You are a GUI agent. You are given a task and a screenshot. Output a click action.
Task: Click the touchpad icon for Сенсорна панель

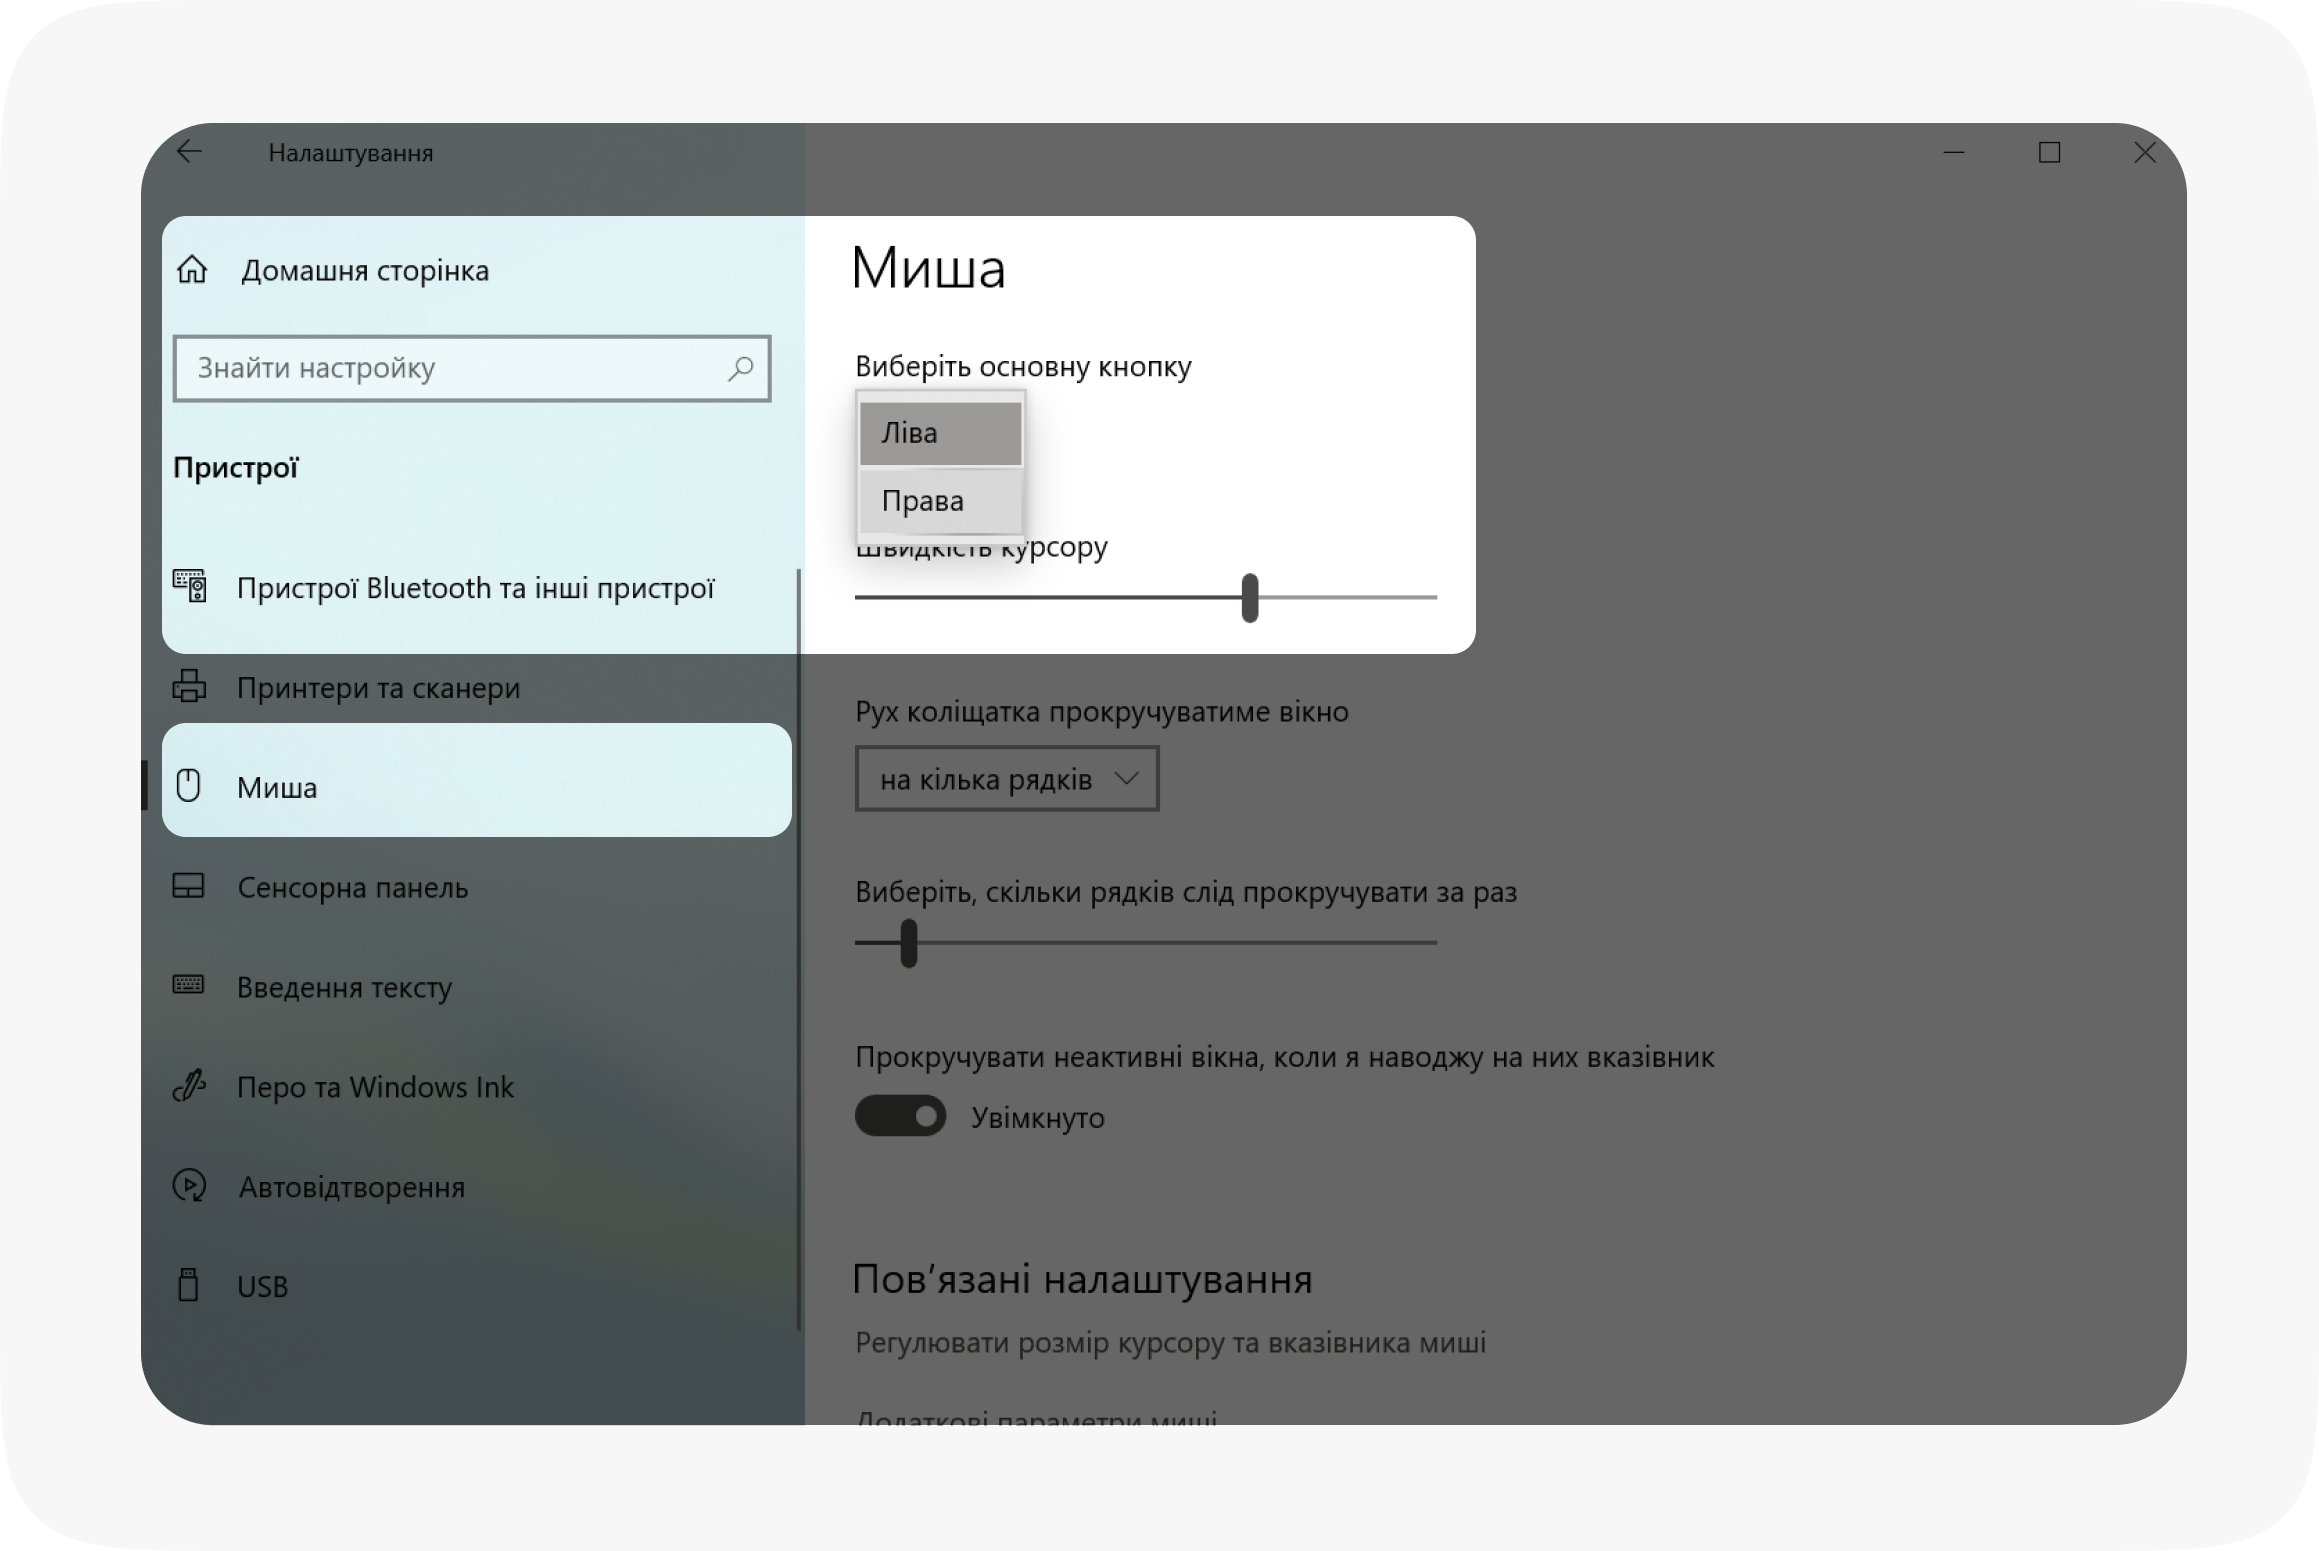tap(189, 887)
